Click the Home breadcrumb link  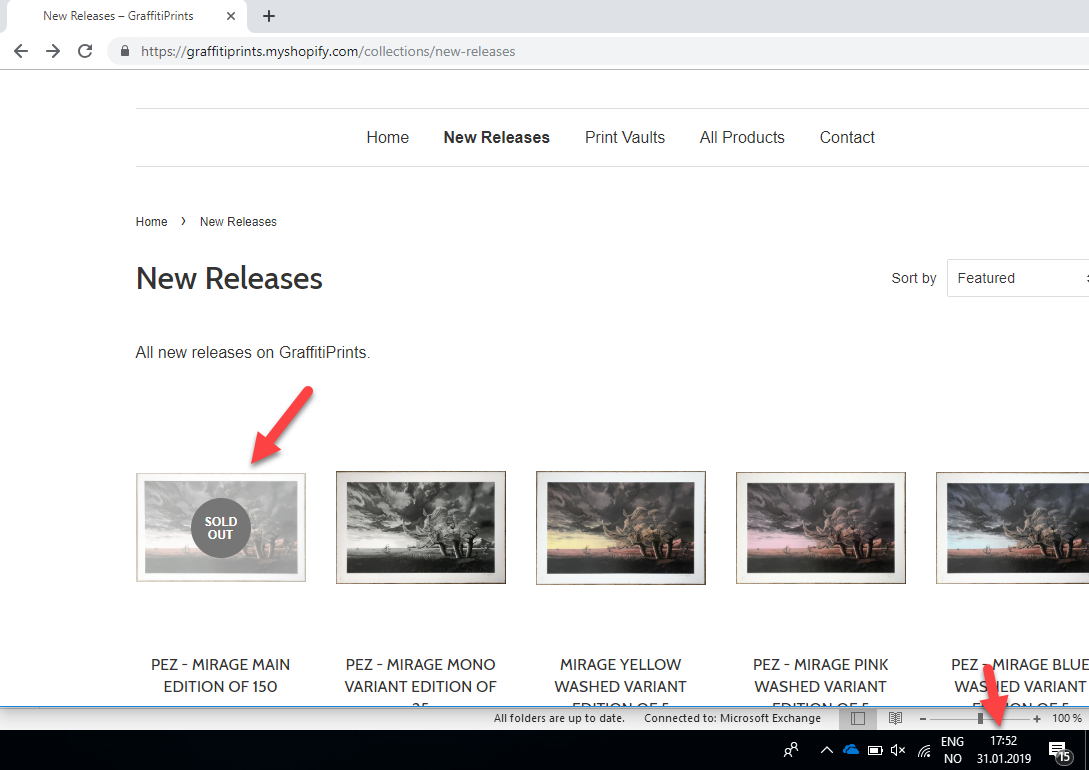(x=151, y=222)
